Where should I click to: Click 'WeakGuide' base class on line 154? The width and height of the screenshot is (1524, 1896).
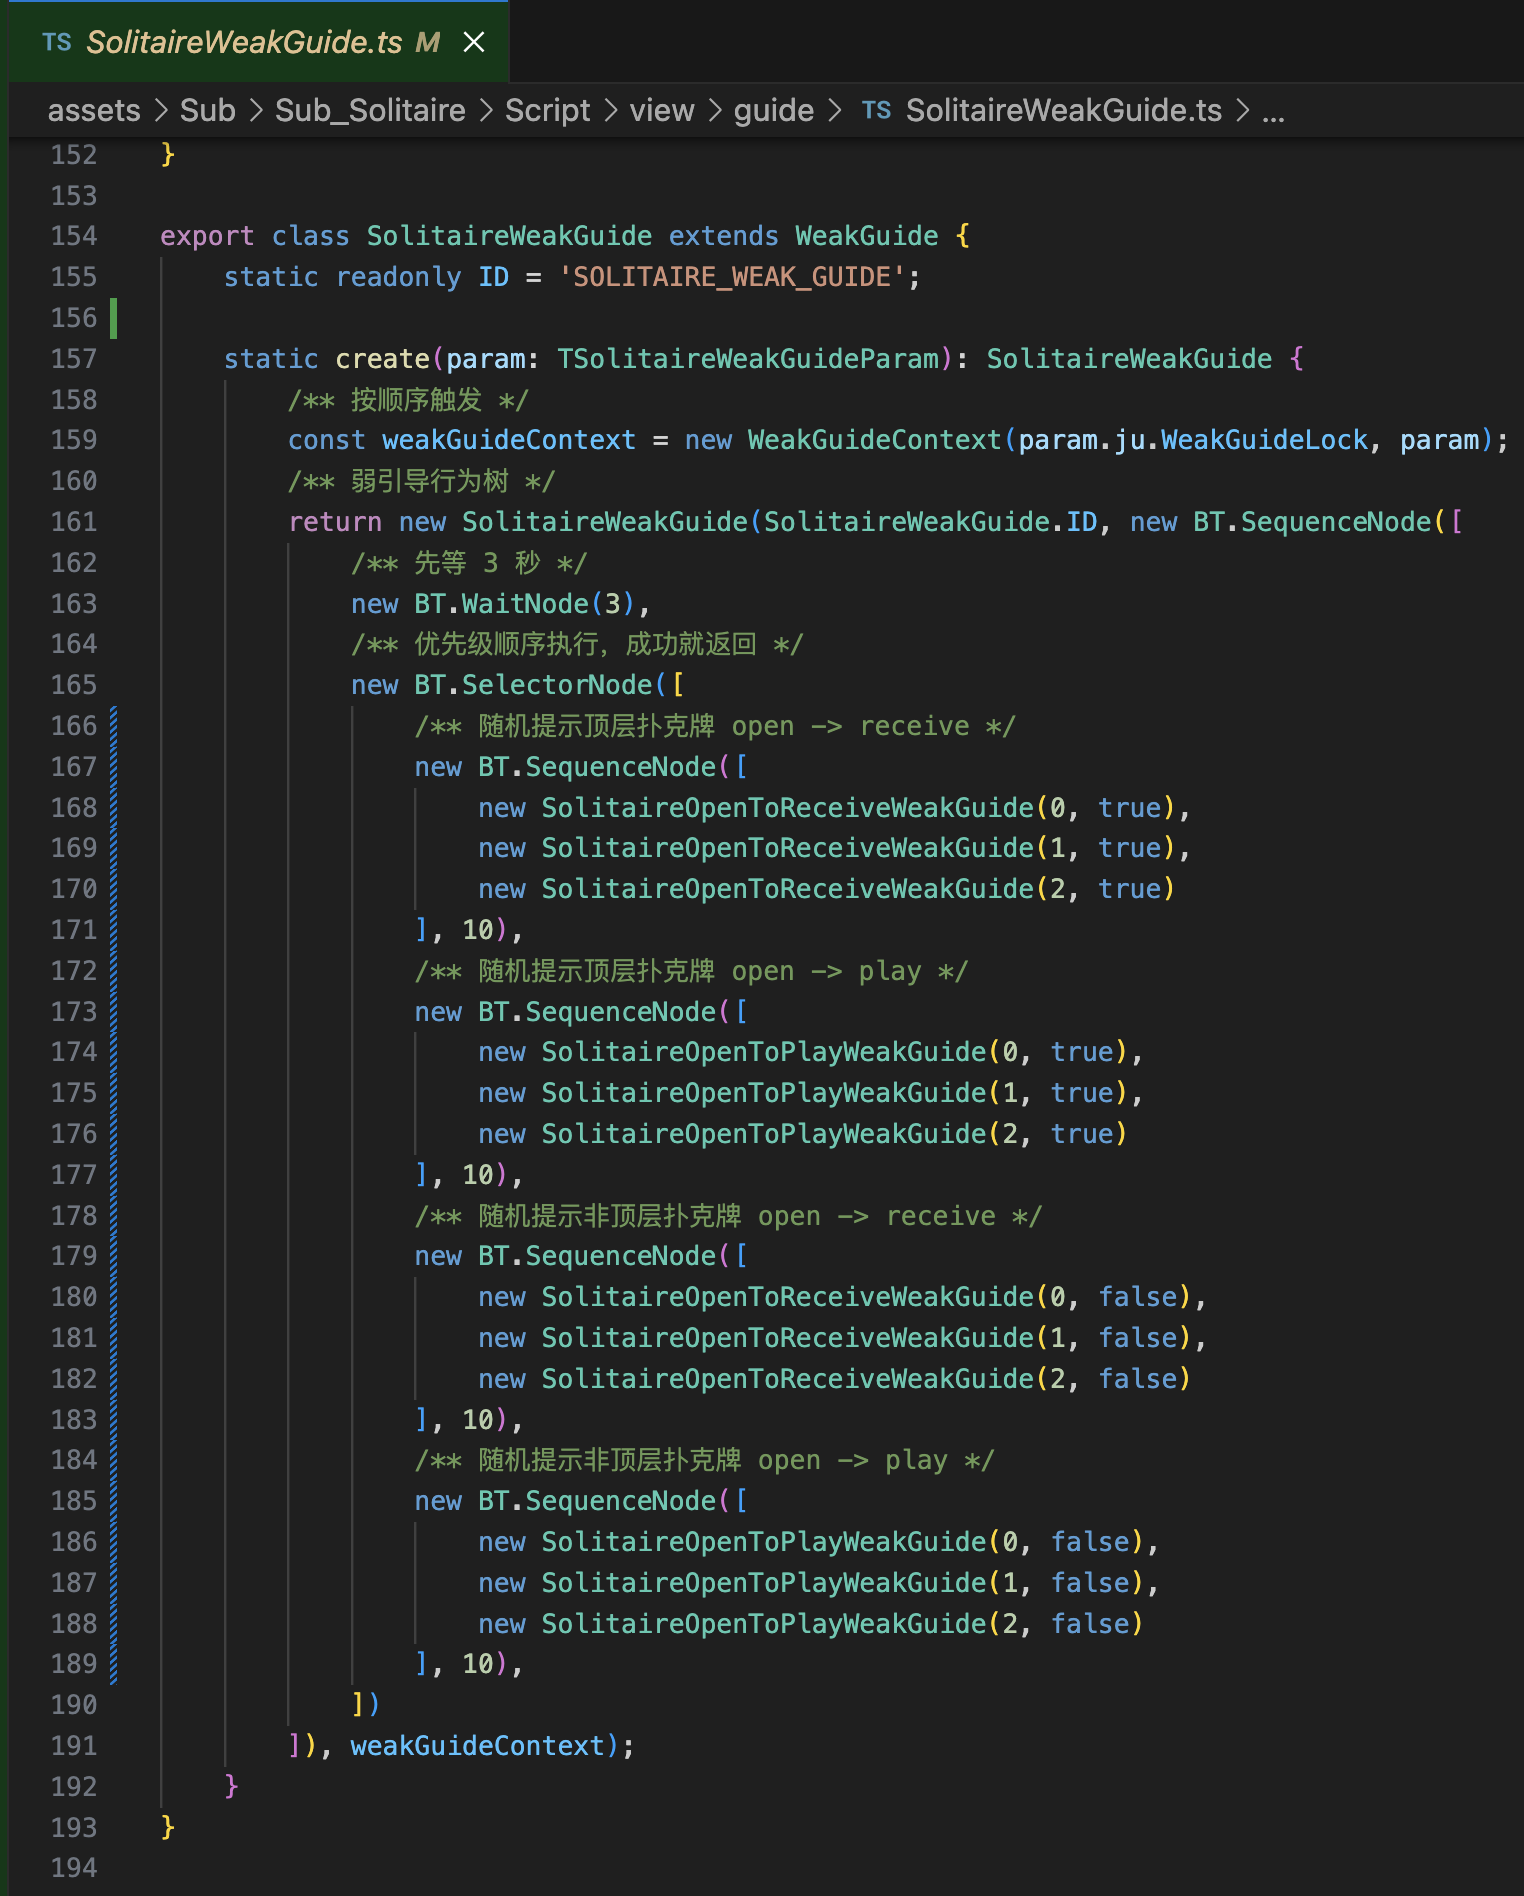pos(867,236)
